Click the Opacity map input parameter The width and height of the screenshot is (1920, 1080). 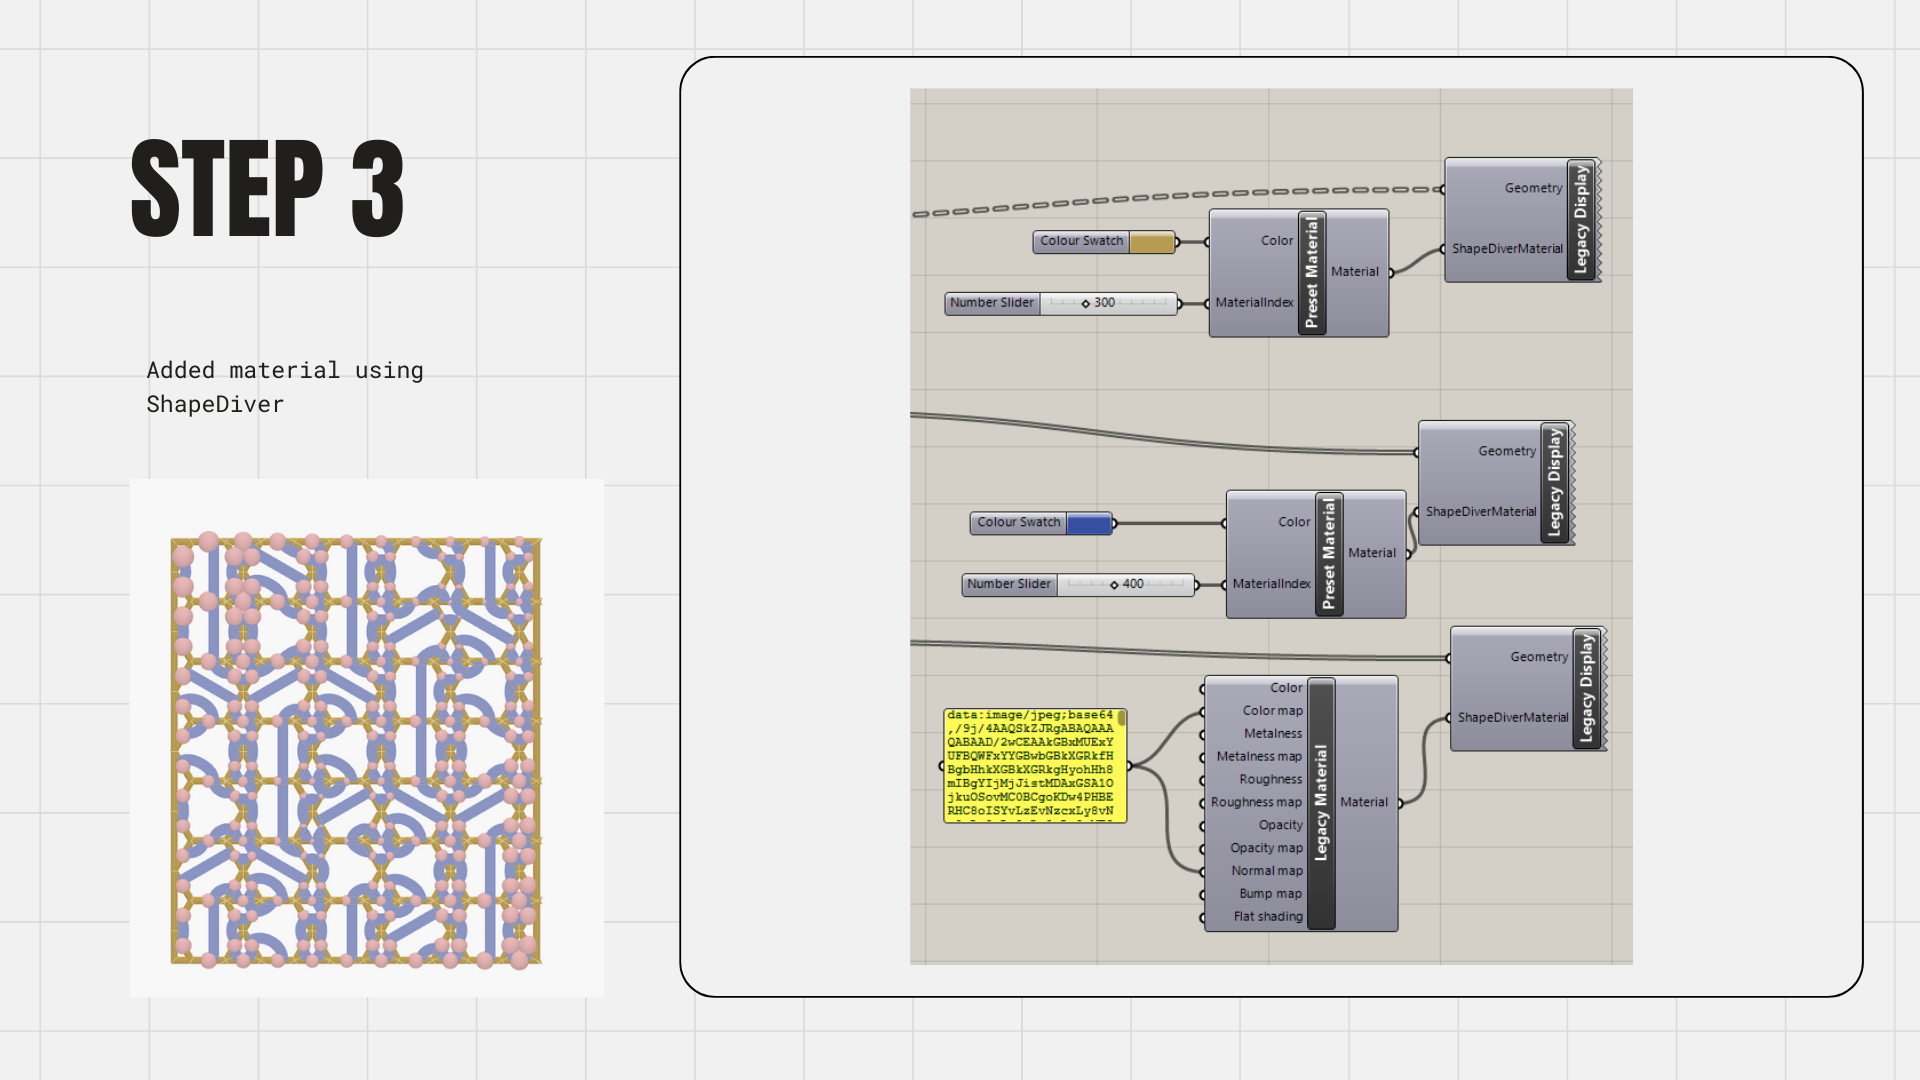[1266, 848]
